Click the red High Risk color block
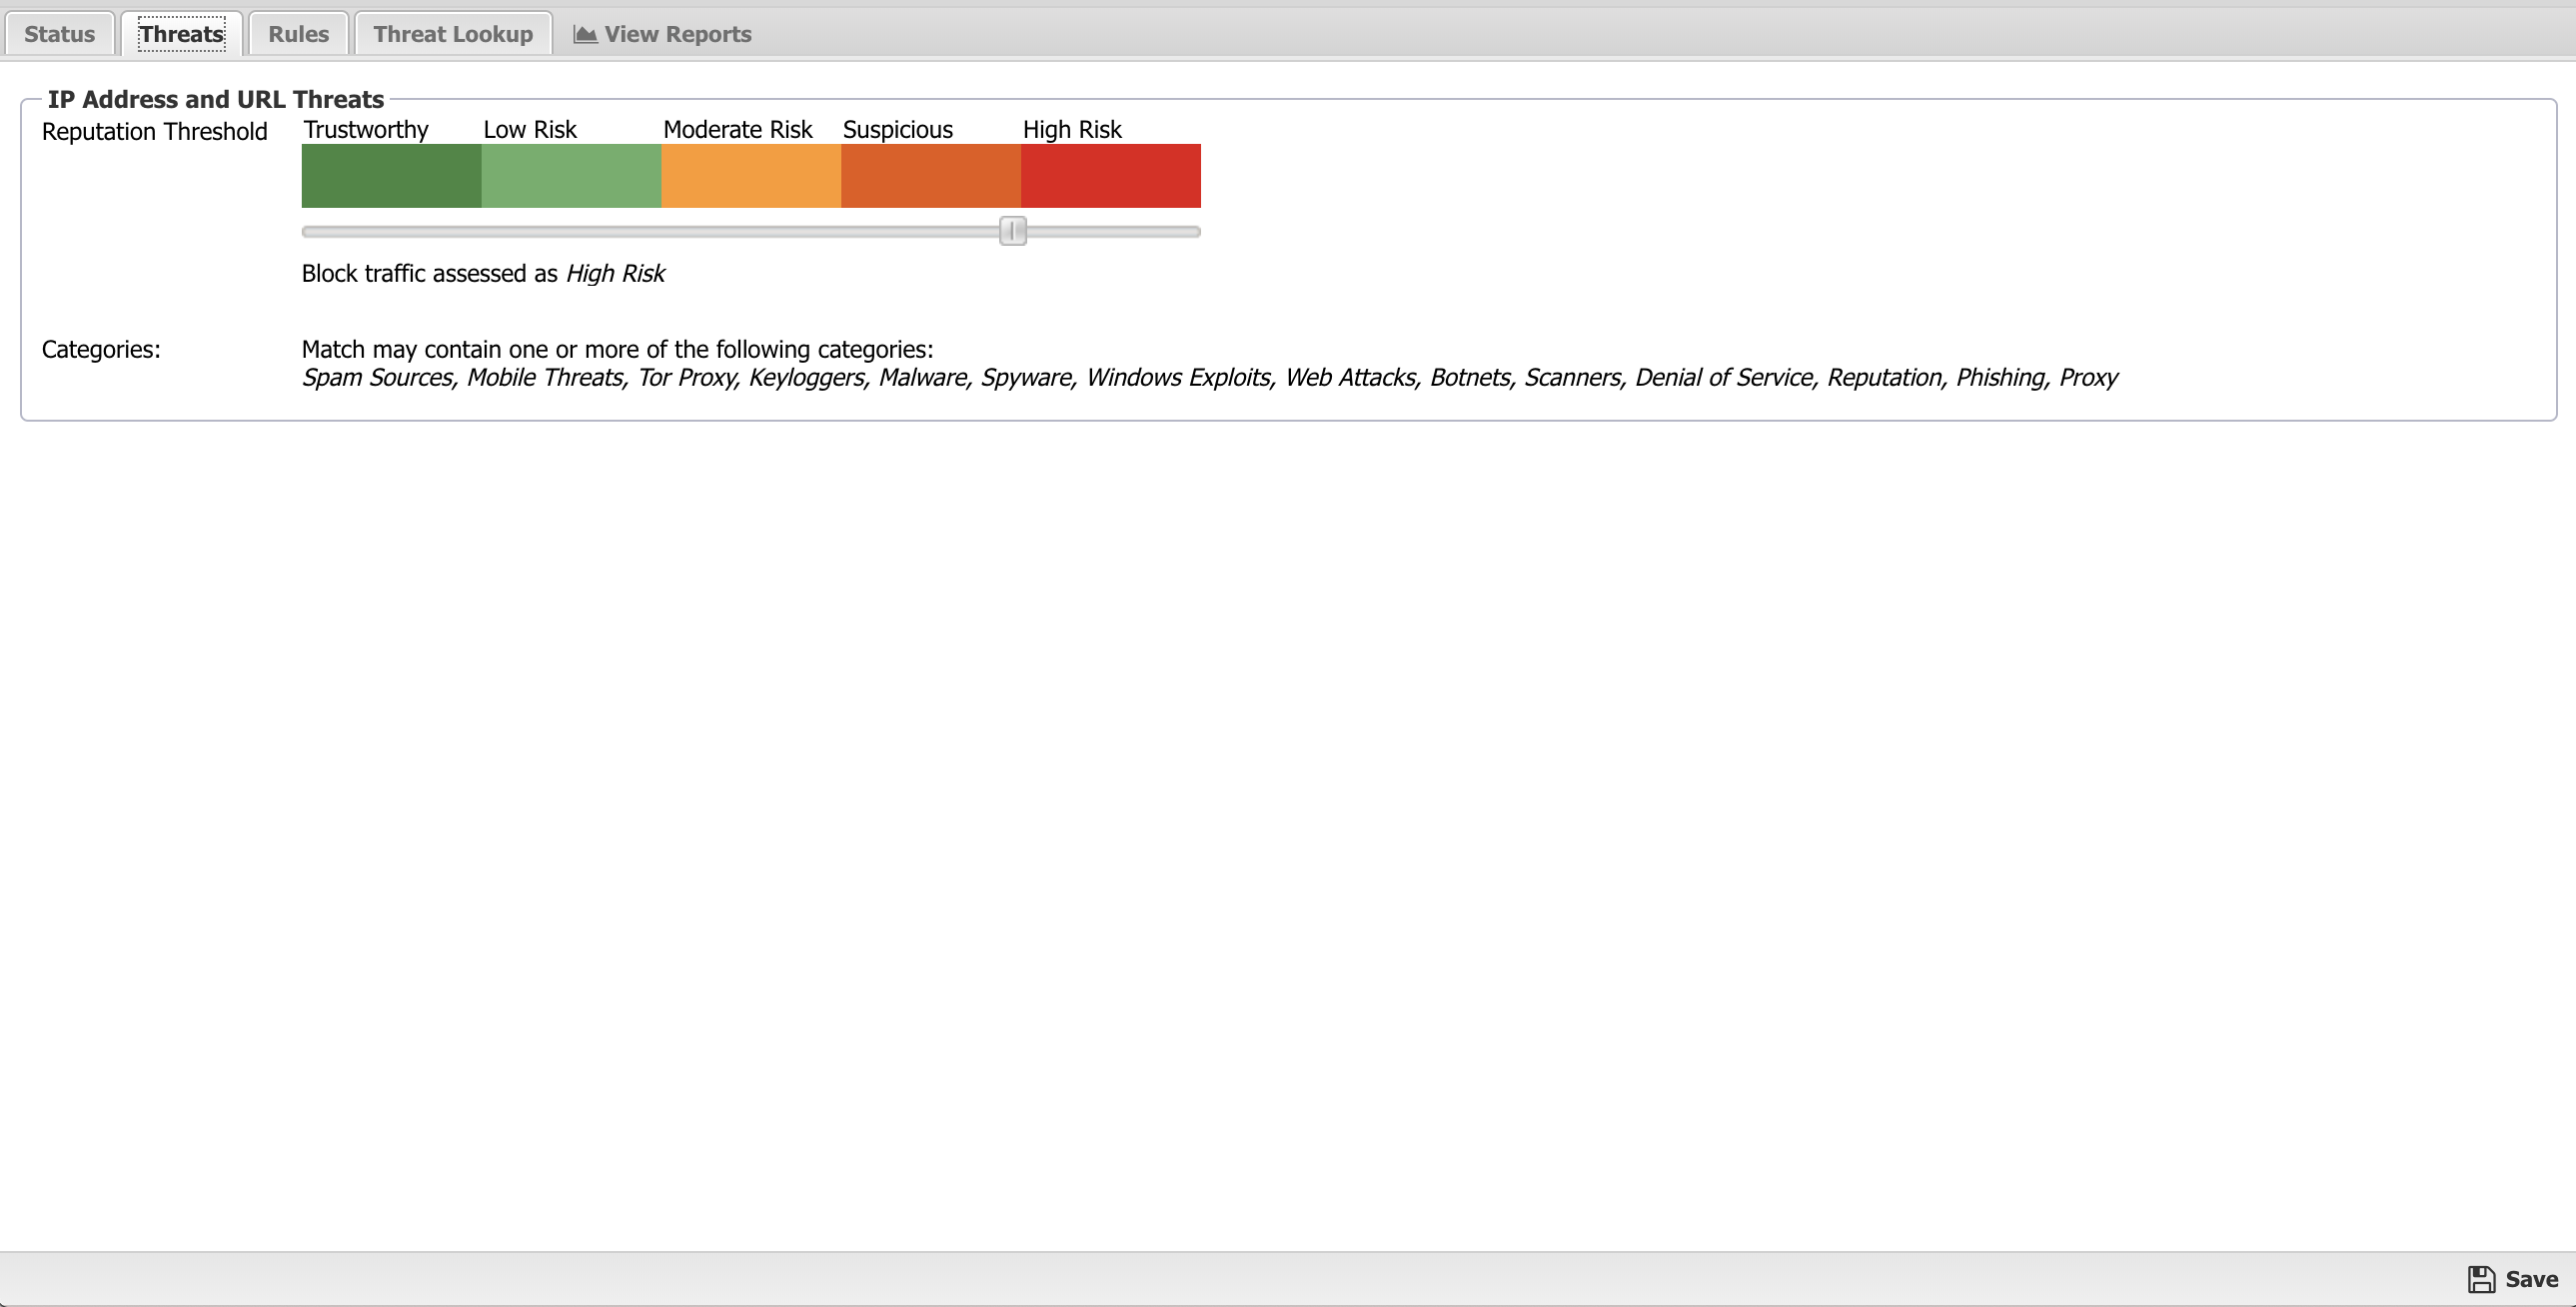Viewport: 2576px width, 1307px height. pos(1111,176)
